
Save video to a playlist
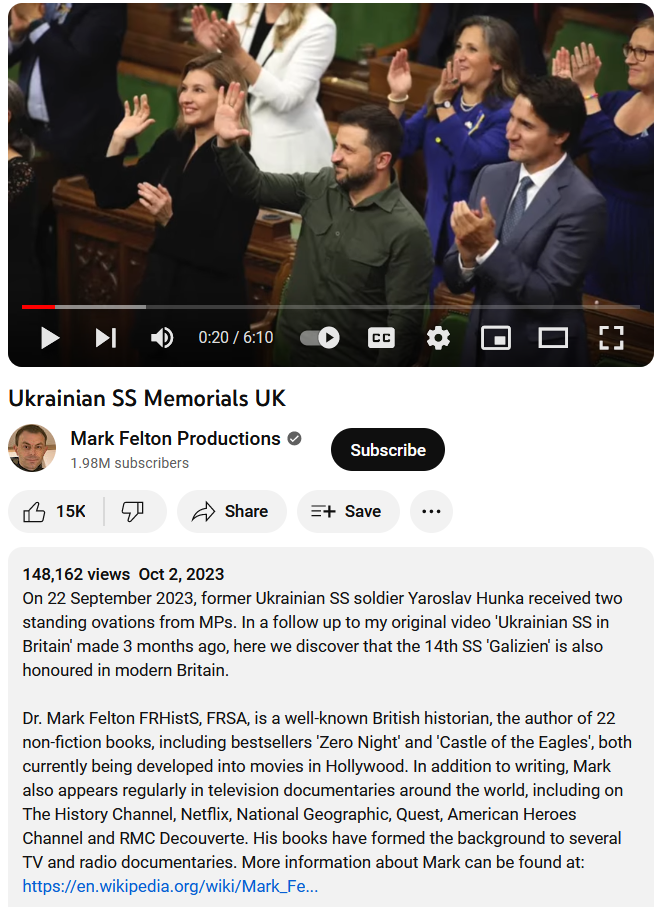347,512
